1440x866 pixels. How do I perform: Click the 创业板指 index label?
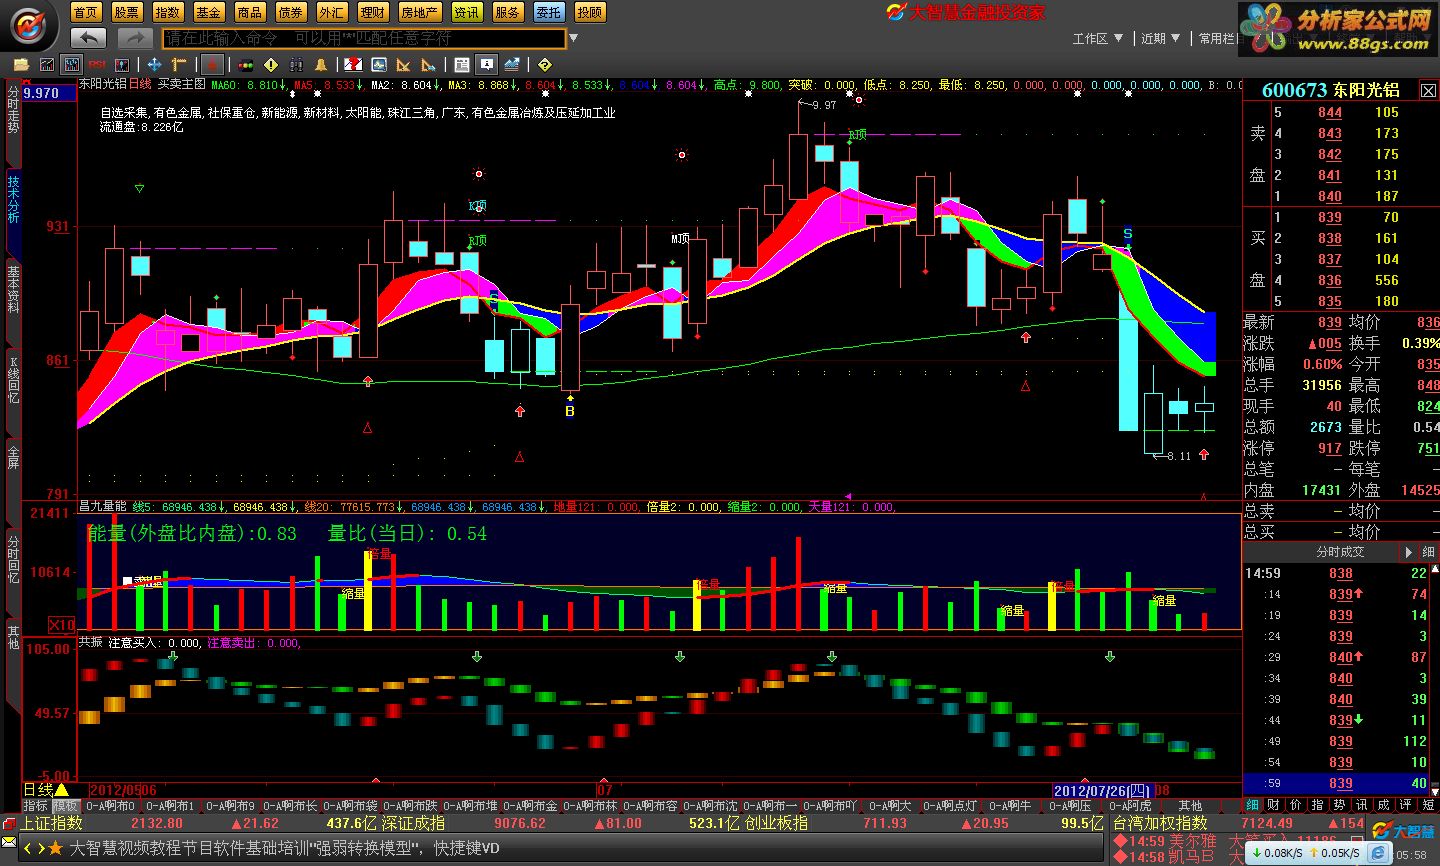pyautogui.click(x=775, y=823)
